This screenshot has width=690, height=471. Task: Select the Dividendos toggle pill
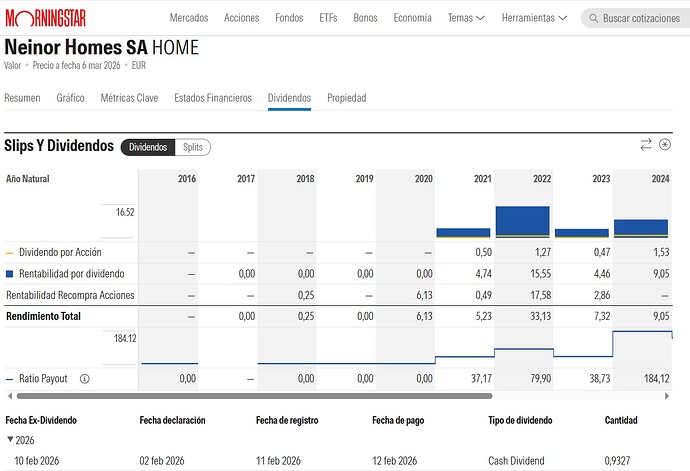[x=148, y=147]
